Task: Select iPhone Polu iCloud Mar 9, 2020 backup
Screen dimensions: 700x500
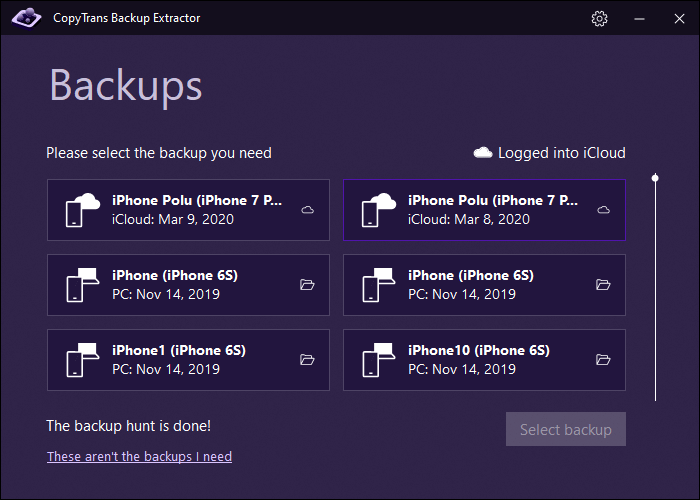Action: (x=188, y=210)
